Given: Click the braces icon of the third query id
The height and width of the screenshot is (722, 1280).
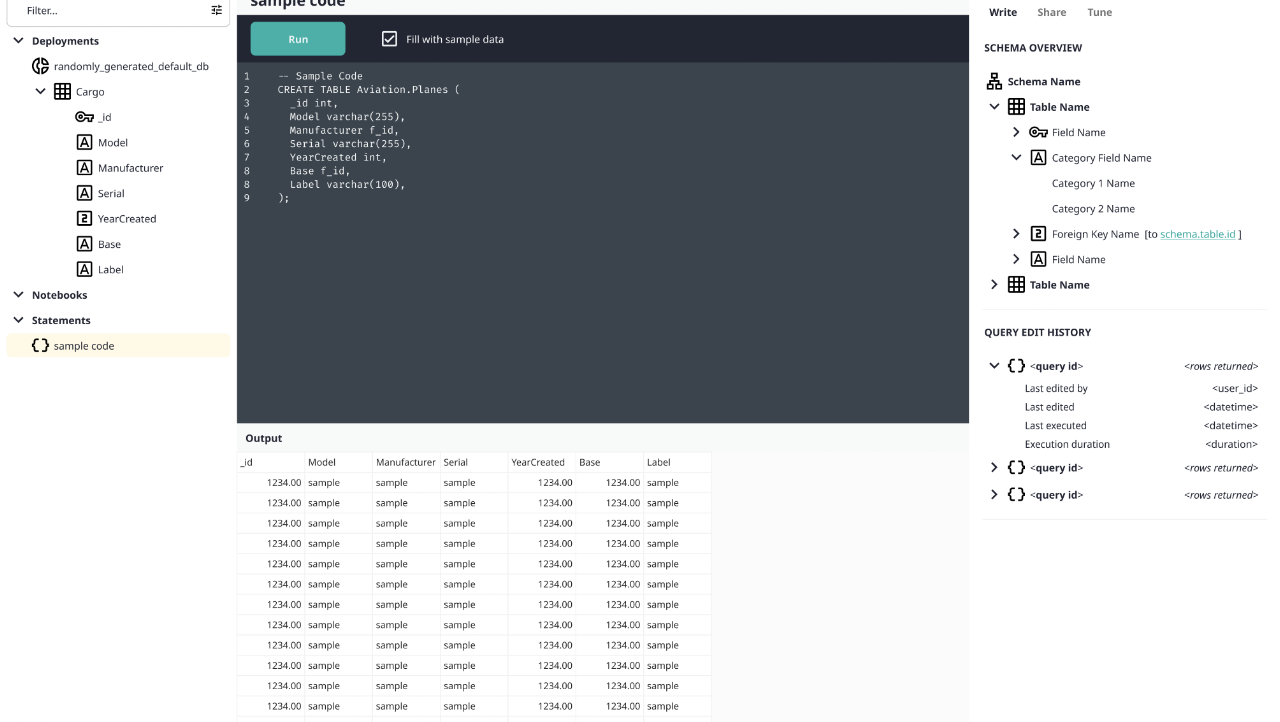Looking at the screenshot, I should click(x=1016, y=495).
